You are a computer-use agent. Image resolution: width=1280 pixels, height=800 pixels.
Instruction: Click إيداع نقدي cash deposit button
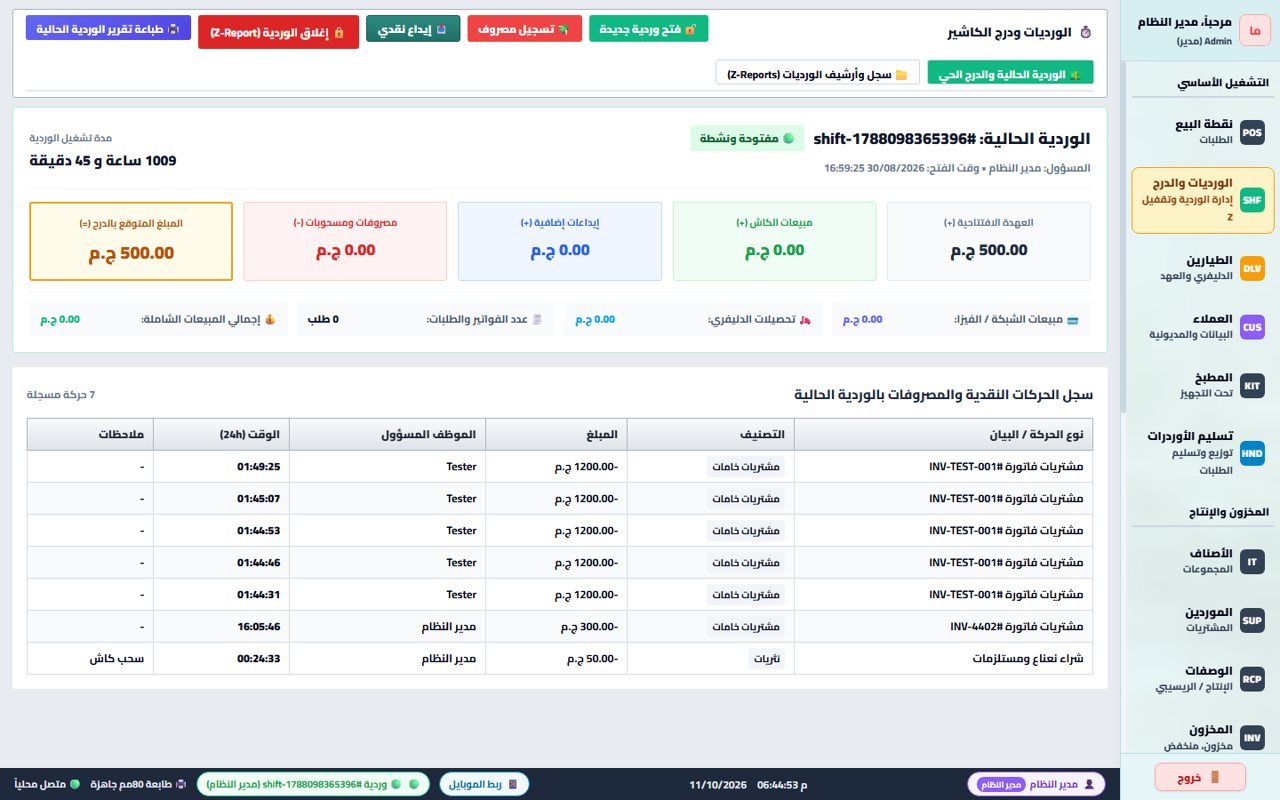click(413, 29)
